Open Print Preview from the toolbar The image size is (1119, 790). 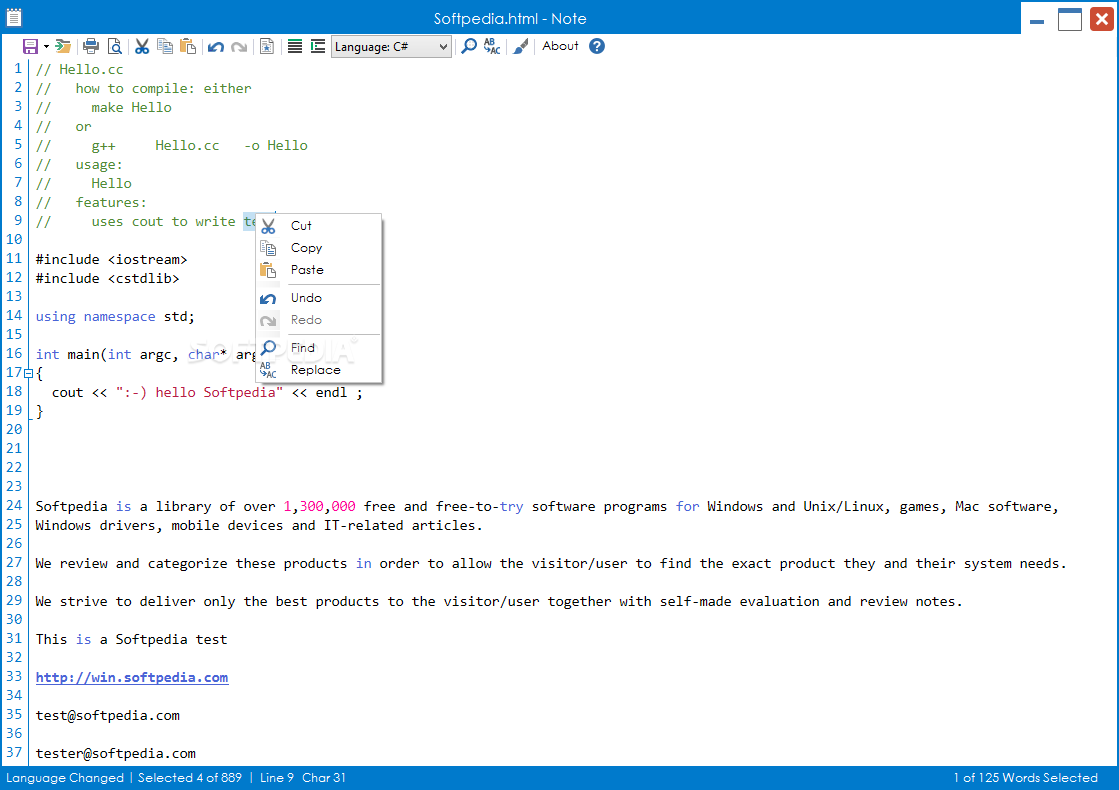click(x=114, y=46)
